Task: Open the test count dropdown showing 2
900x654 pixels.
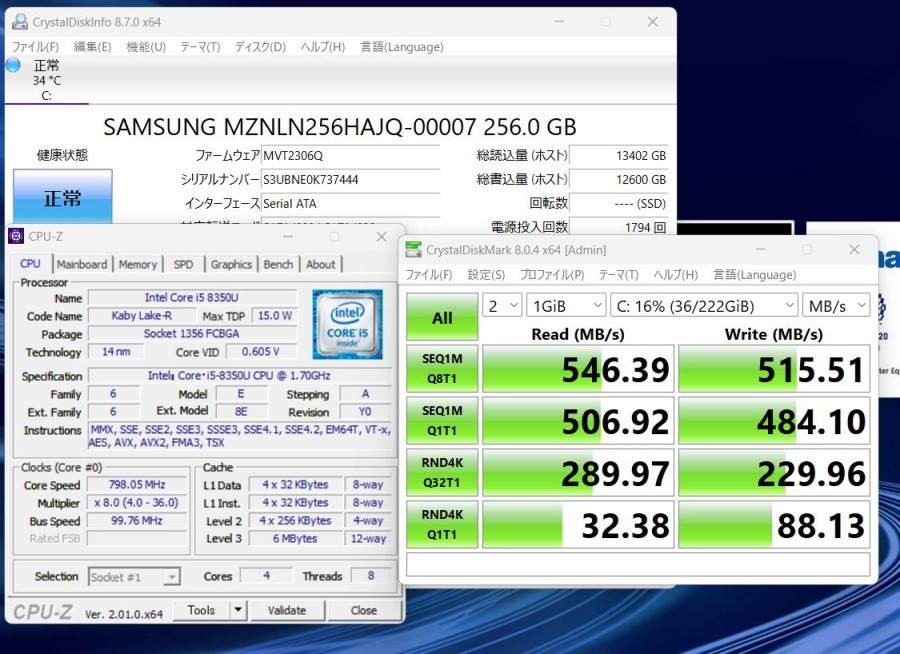Action: pyautogui.click(x=502, y=305)
